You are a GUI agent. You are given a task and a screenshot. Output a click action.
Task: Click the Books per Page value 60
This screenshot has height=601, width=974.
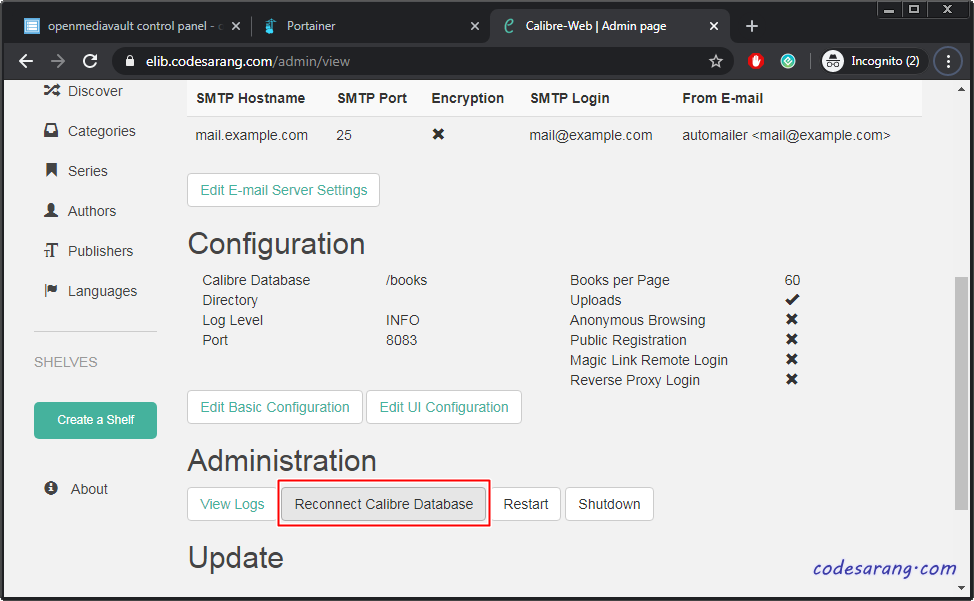(792, 281)
